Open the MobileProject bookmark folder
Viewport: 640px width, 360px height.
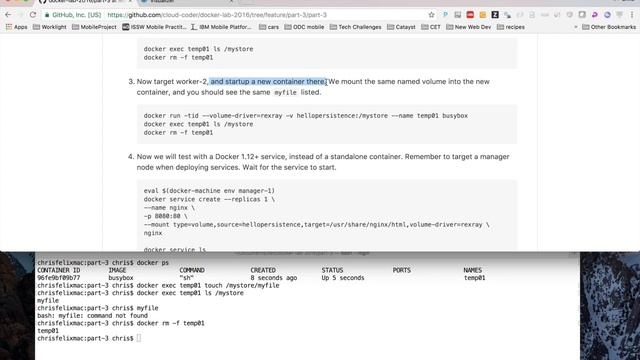pyautogui.click(x=94, y=27)
